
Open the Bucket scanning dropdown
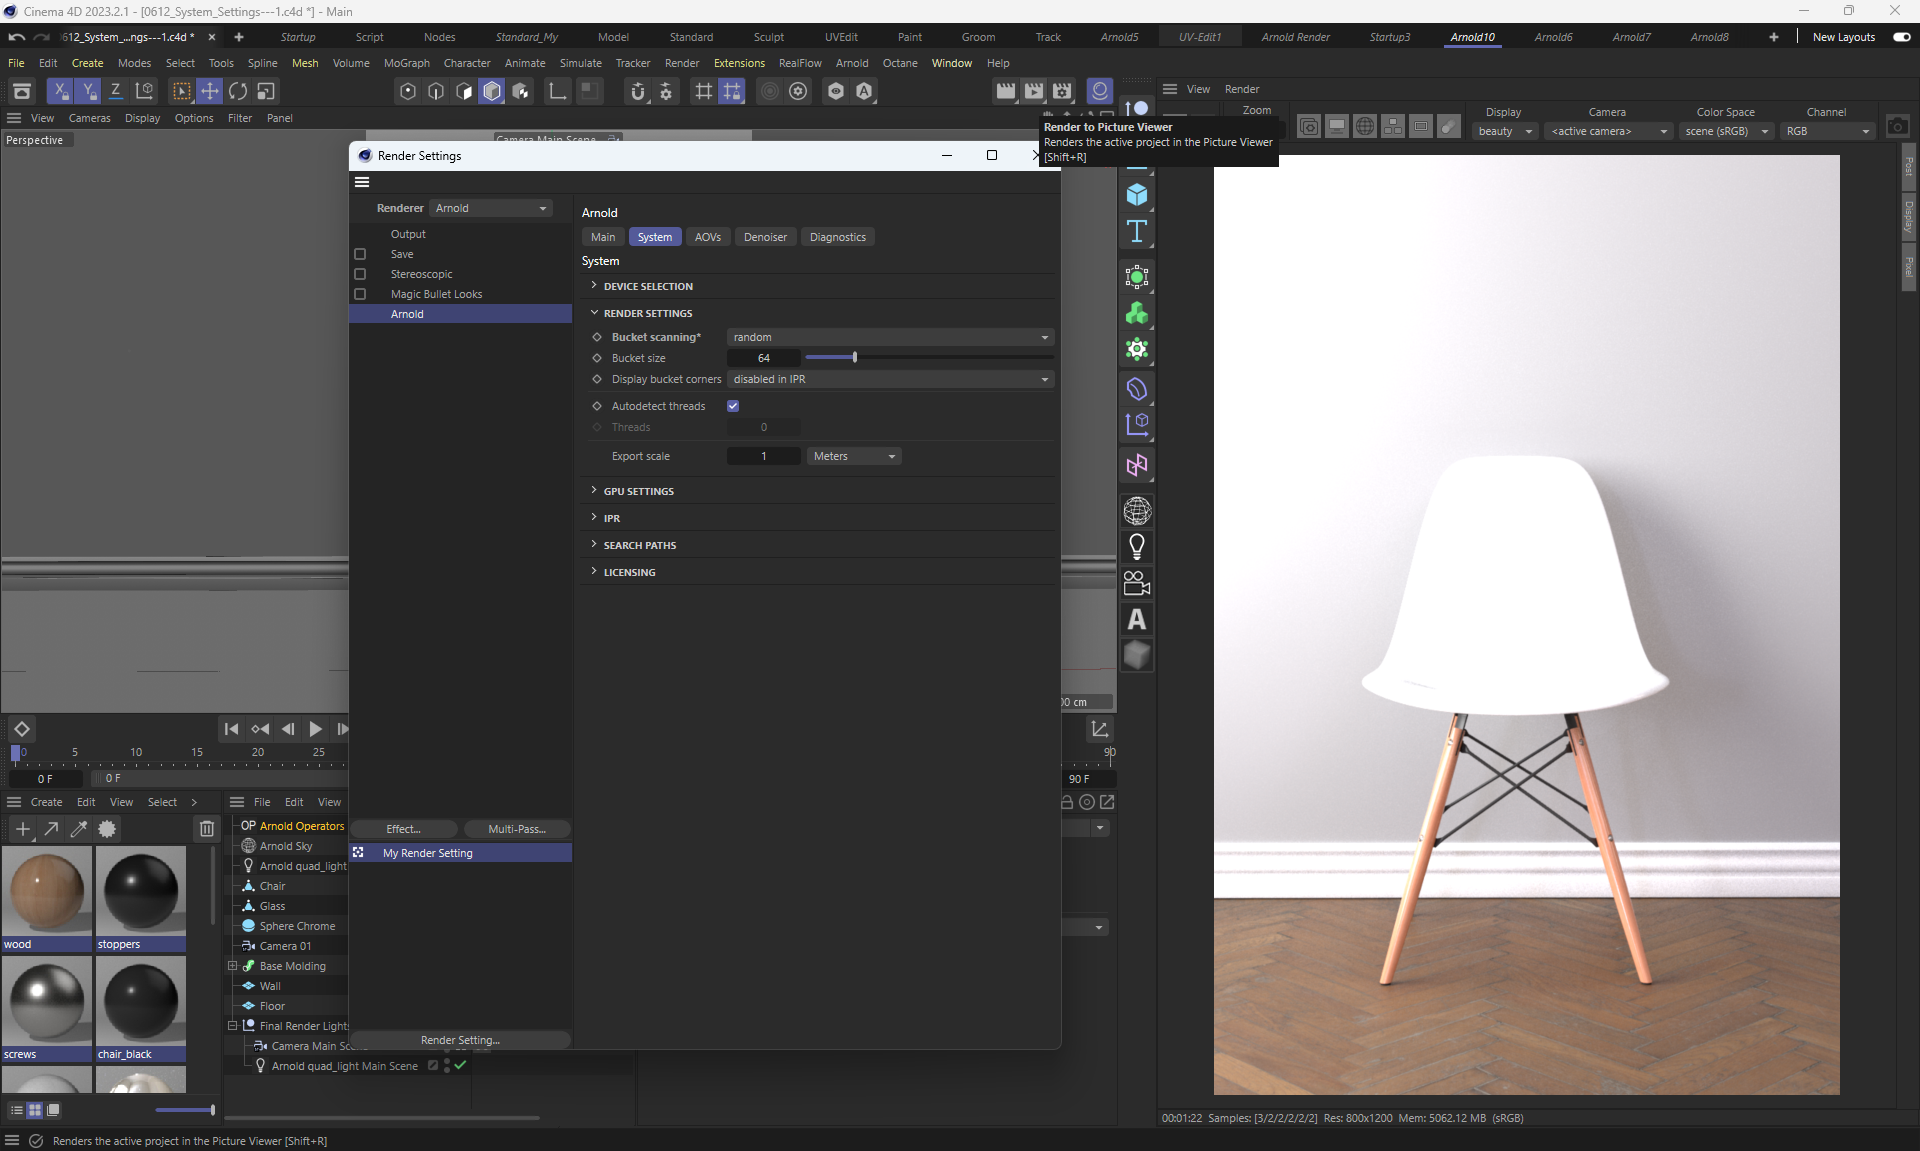click(889, 337)
